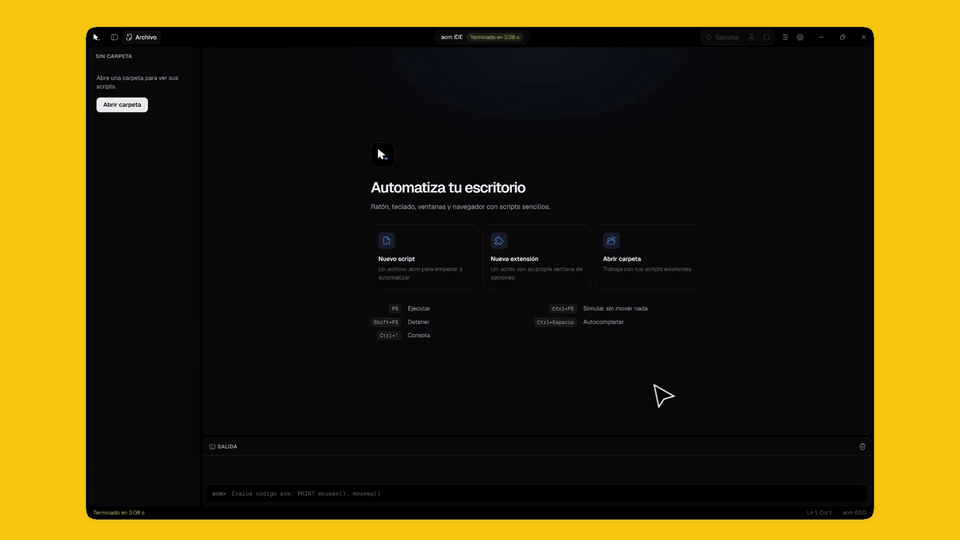
Task: Click the acm version status entry
Action: (x=854, y=513)
